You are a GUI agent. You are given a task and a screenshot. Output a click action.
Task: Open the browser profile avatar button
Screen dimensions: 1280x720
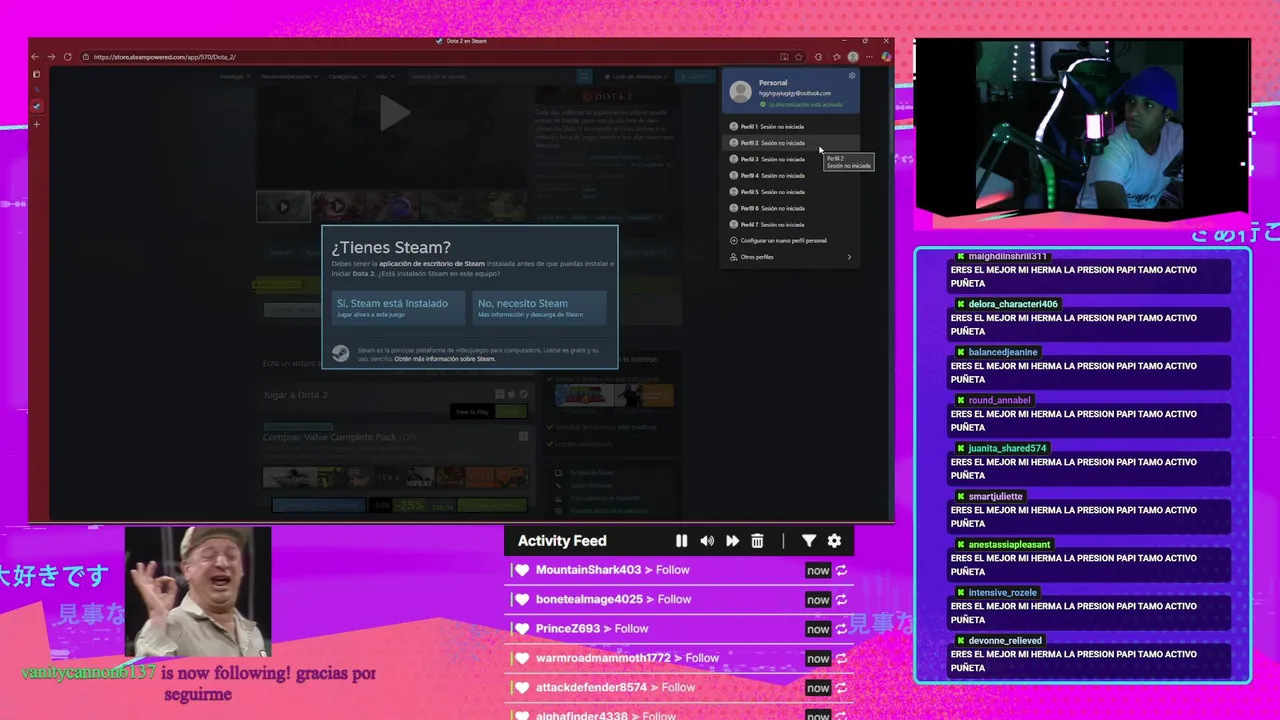tap(852, 57)
